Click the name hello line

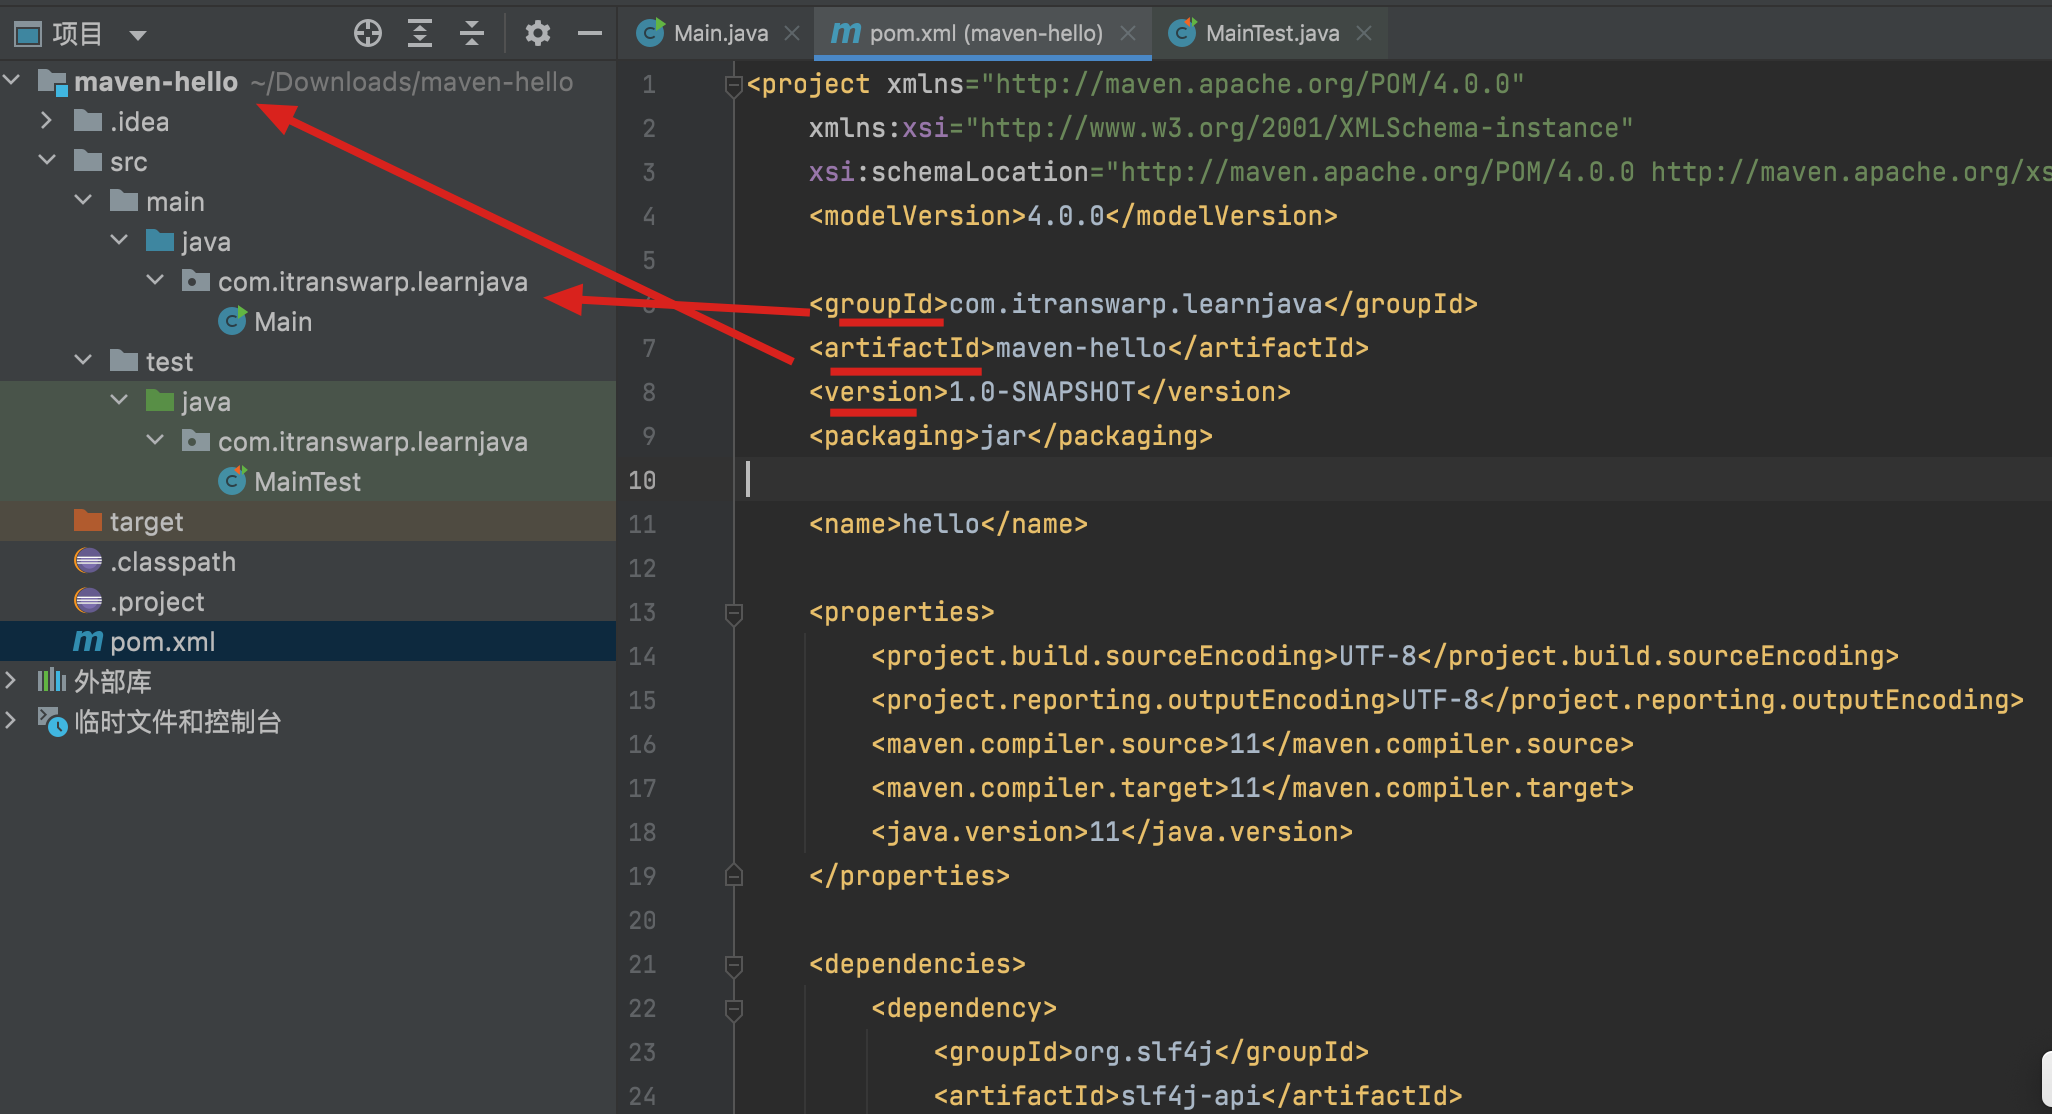coord(948,524)
